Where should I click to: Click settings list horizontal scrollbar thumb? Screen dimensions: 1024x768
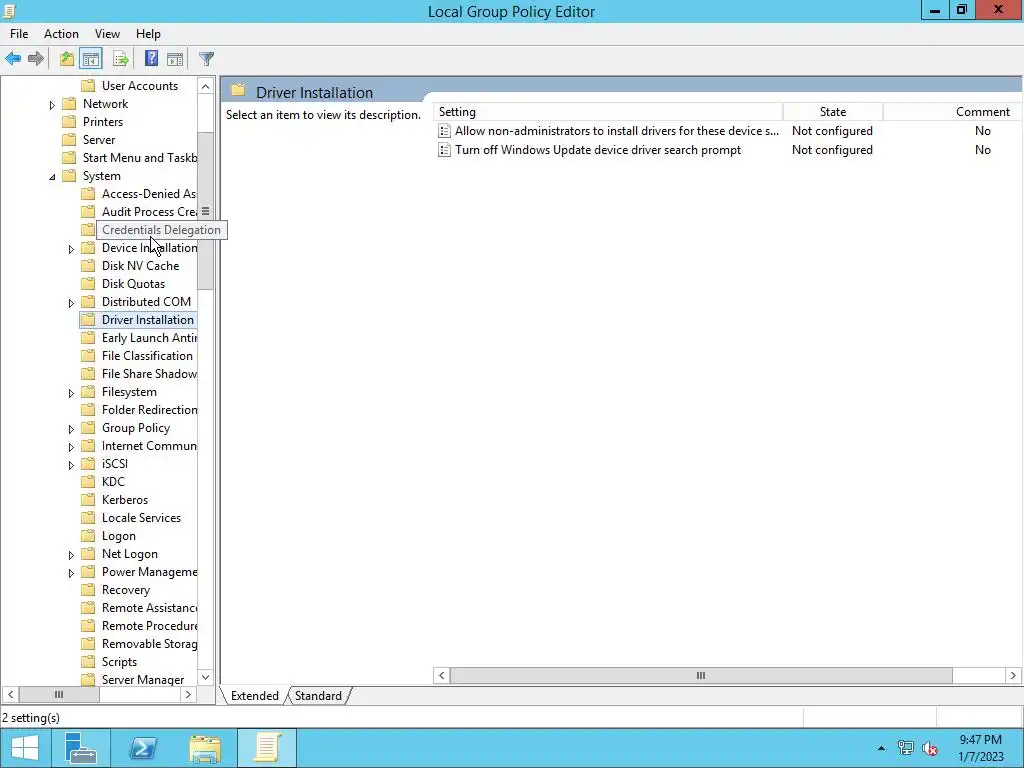coord(701,675)
